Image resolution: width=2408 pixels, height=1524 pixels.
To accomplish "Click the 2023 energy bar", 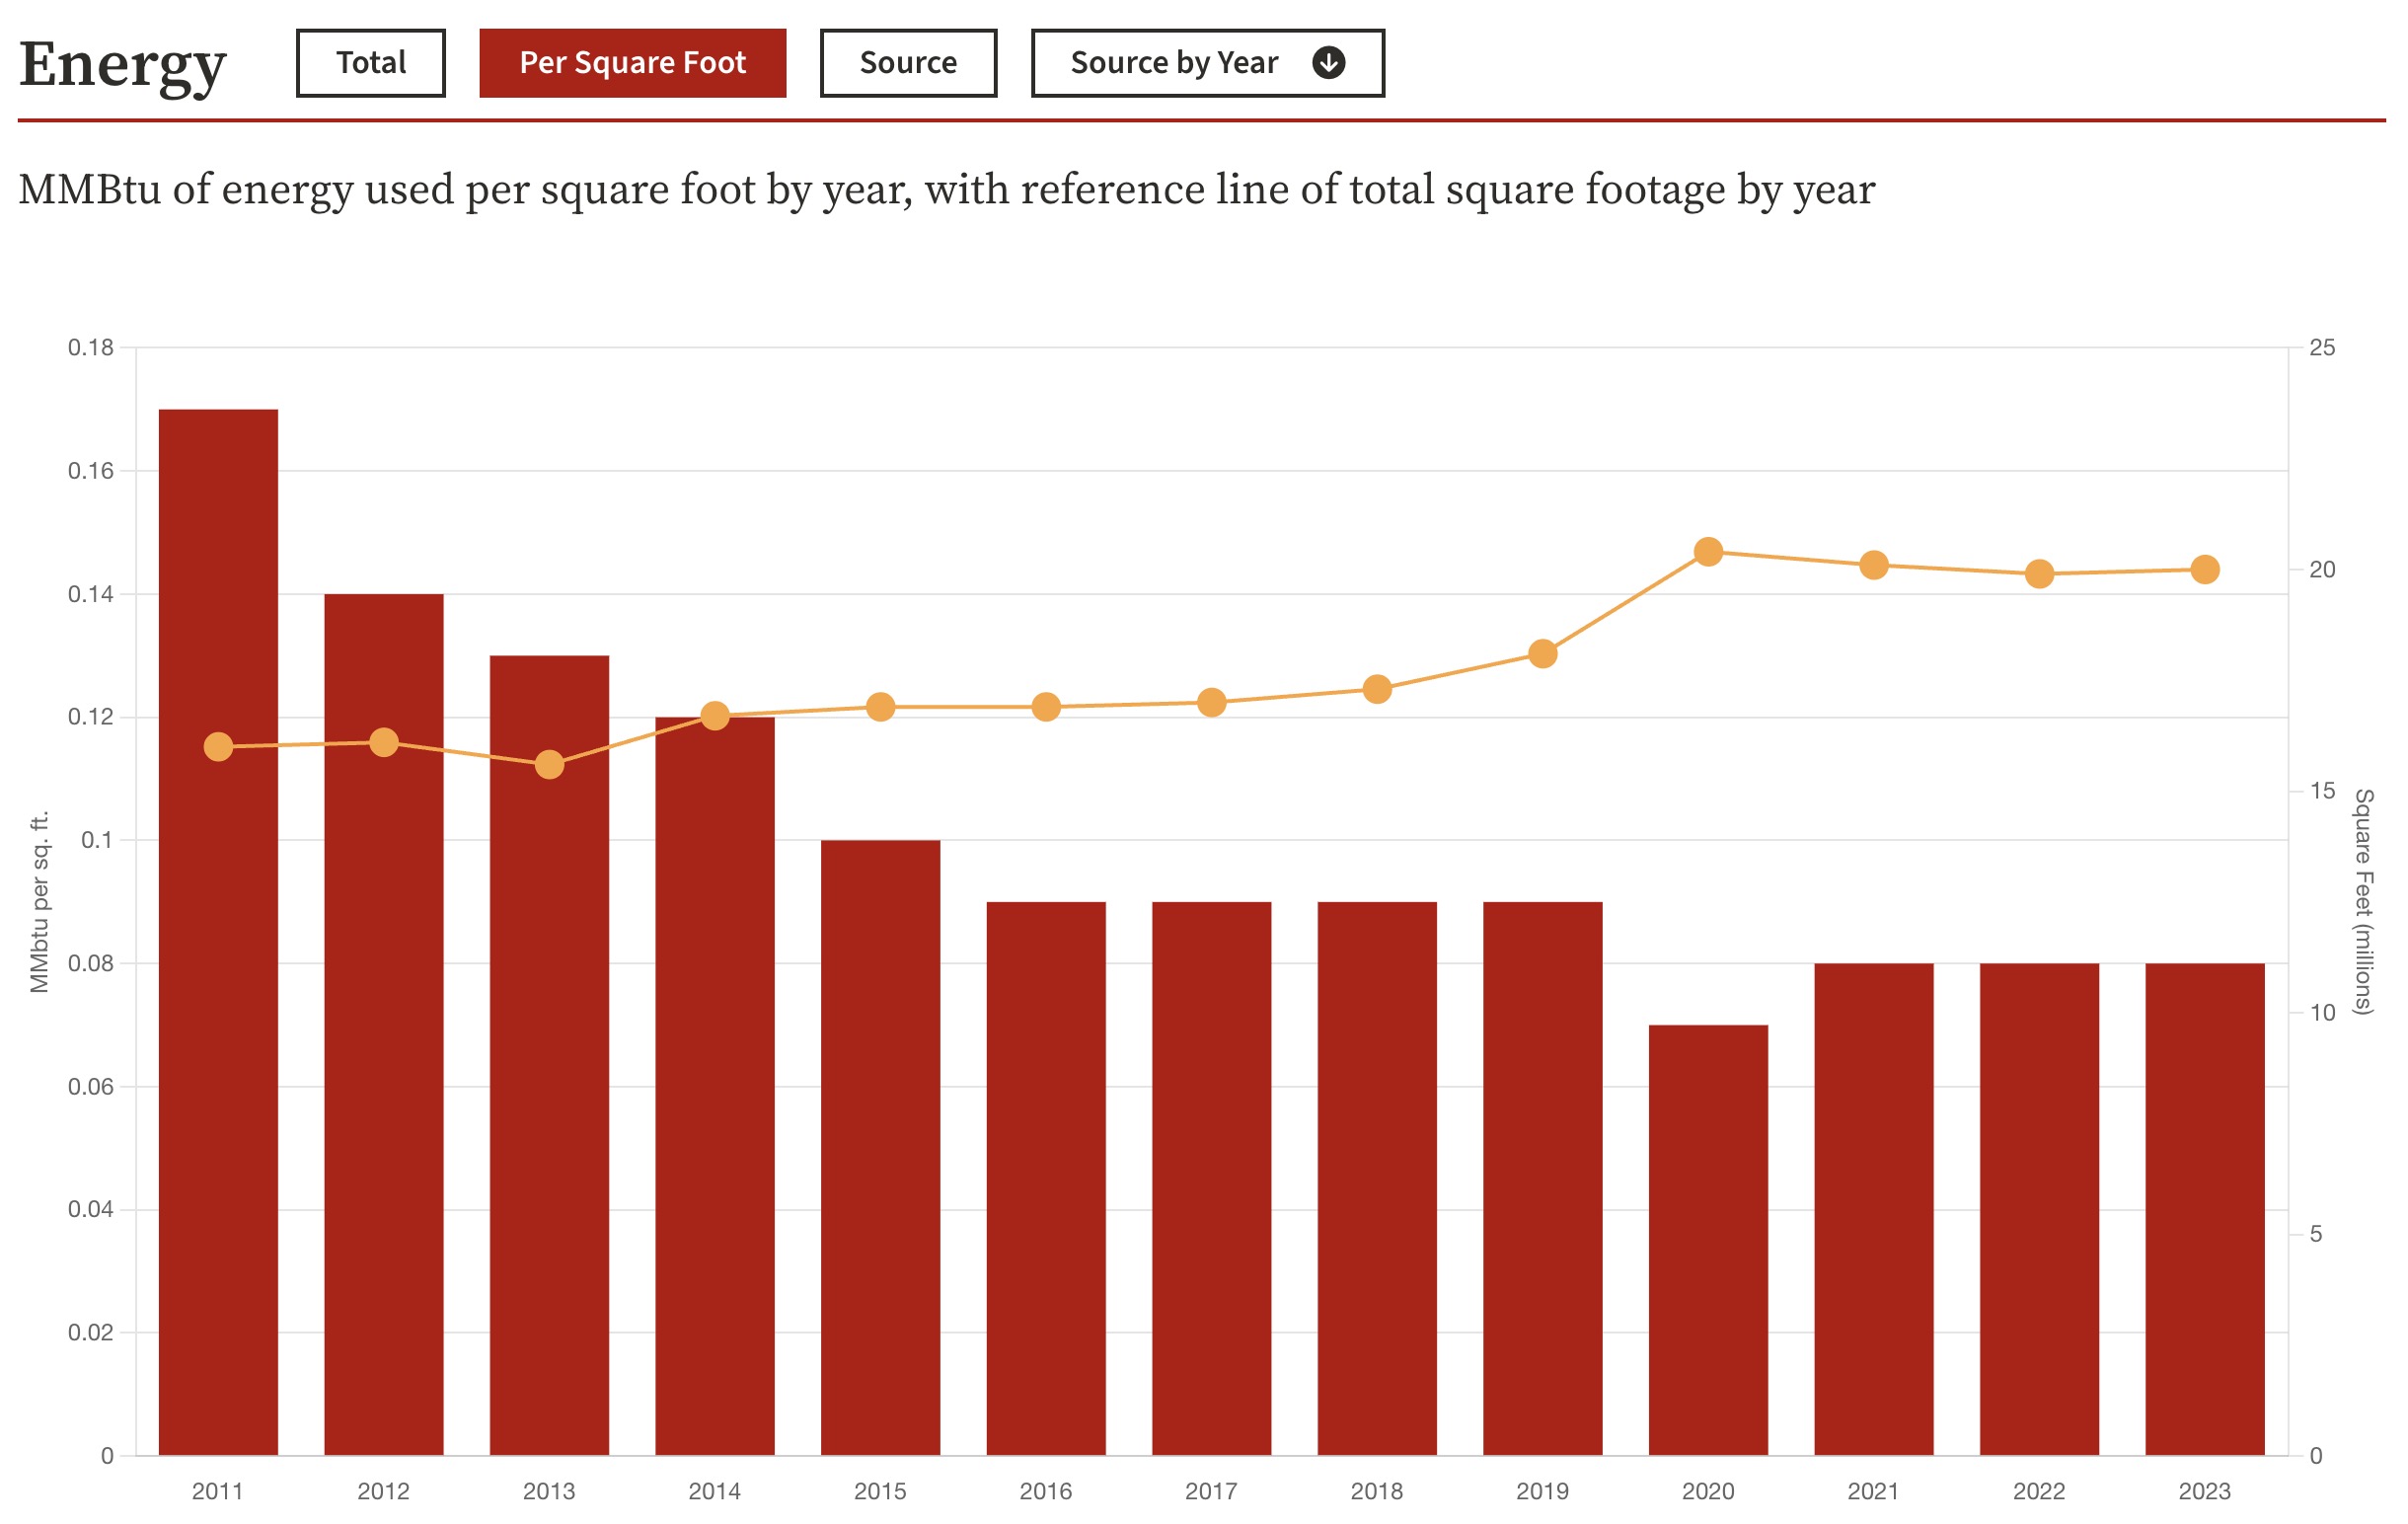I will coord(2204,1210).
